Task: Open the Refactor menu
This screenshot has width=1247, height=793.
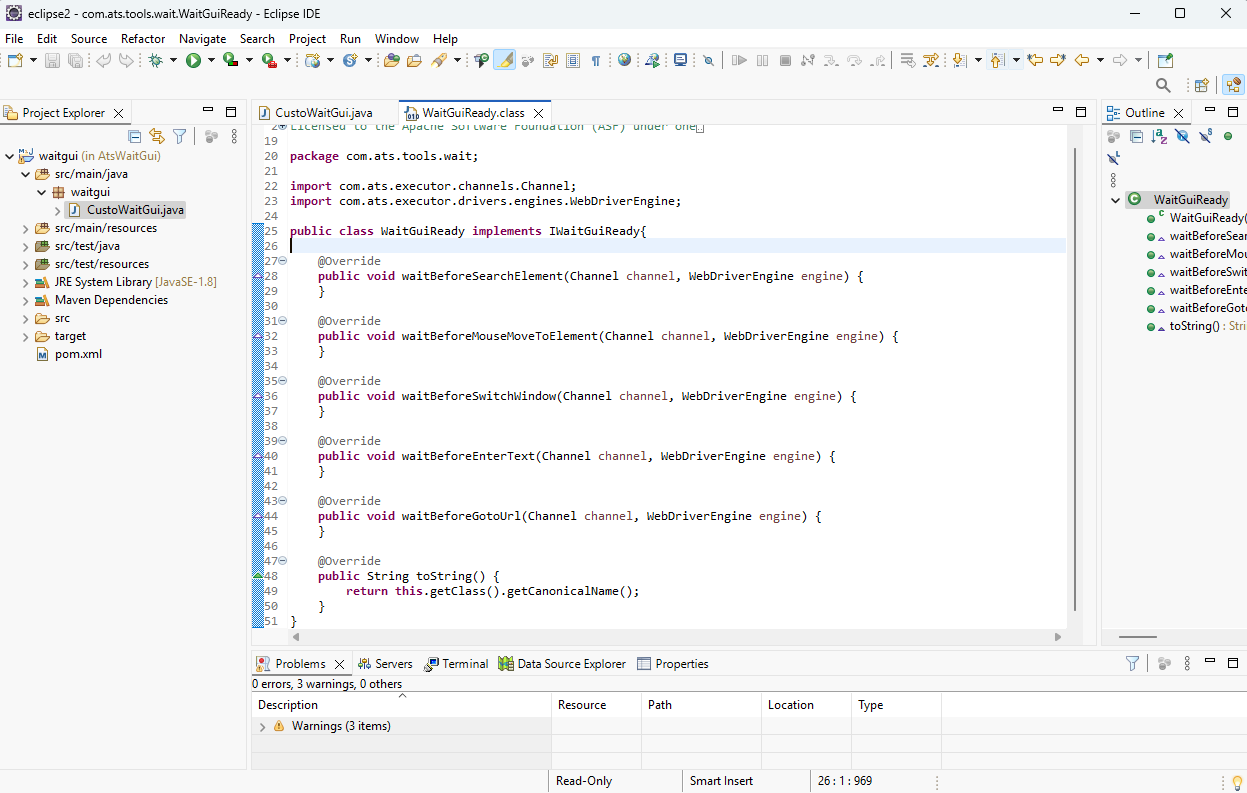Action: 143,38
